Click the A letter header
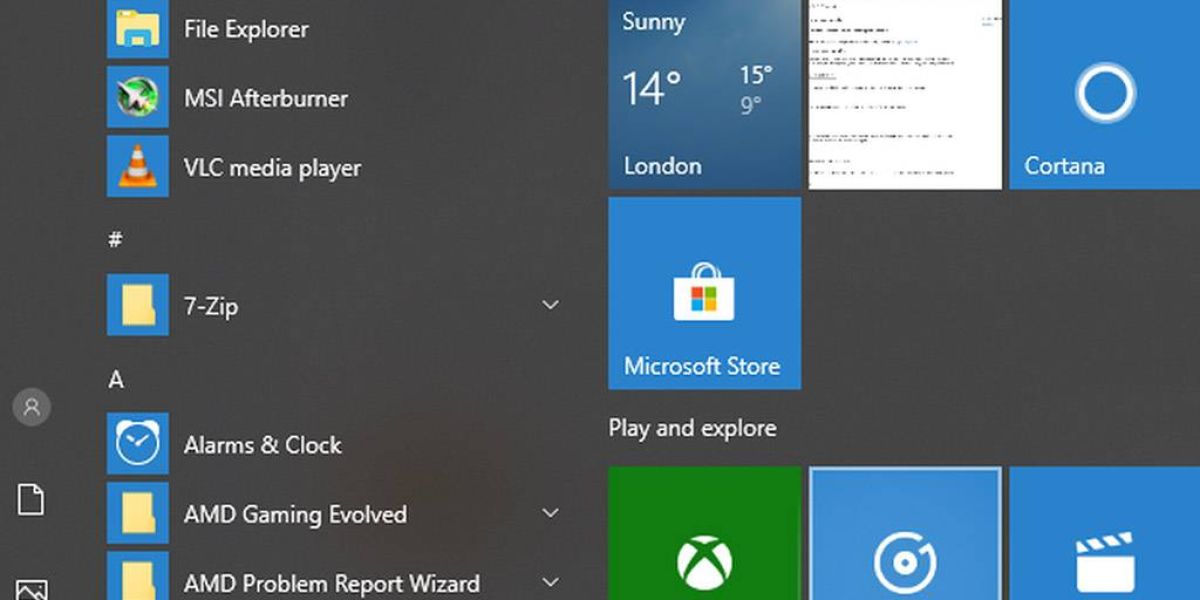 (116, 379)
